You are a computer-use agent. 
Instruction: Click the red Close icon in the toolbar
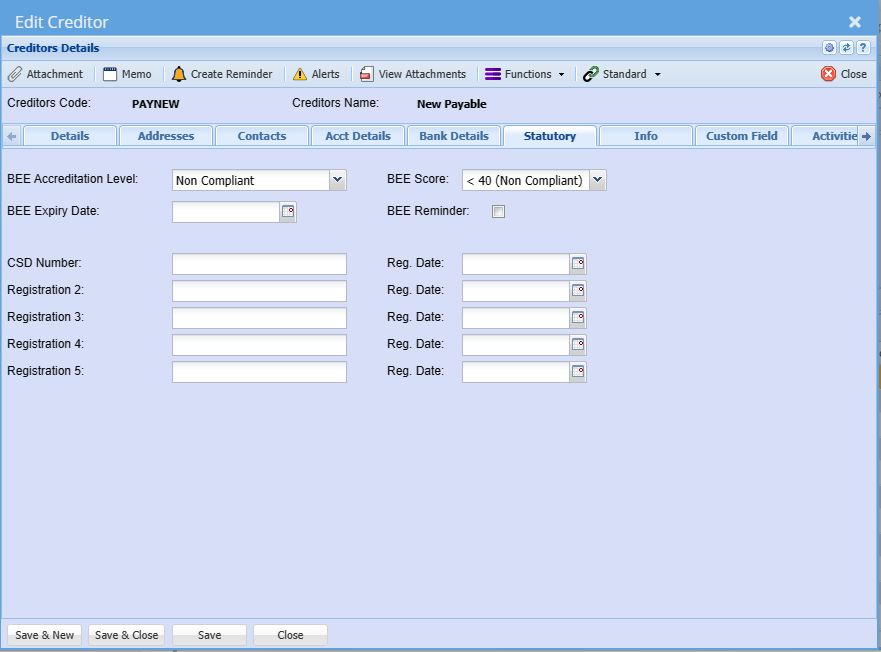tap(828, 74)
